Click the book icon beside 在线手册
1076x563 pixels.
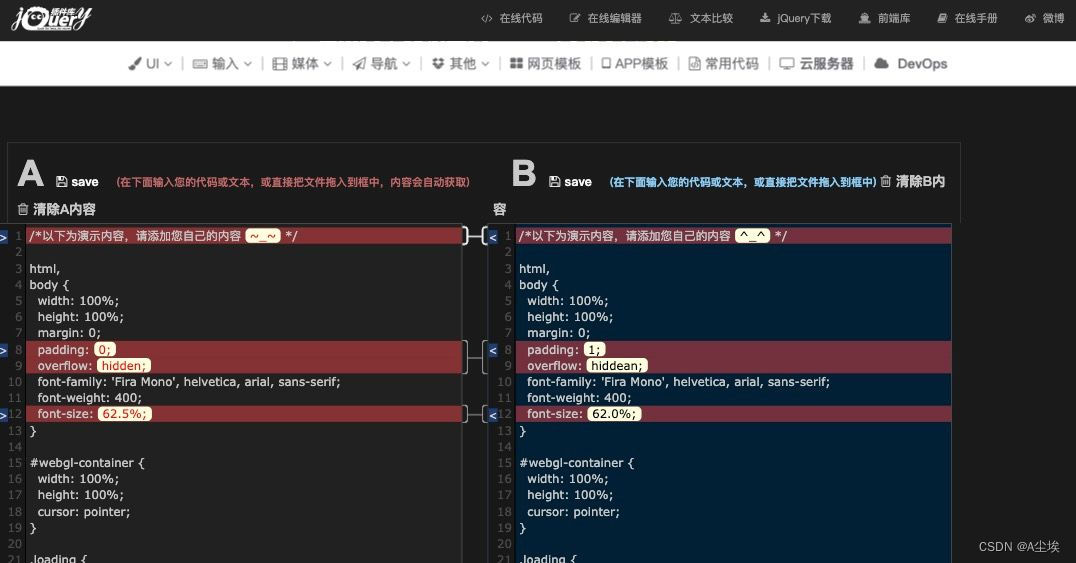tap(942, 19)
